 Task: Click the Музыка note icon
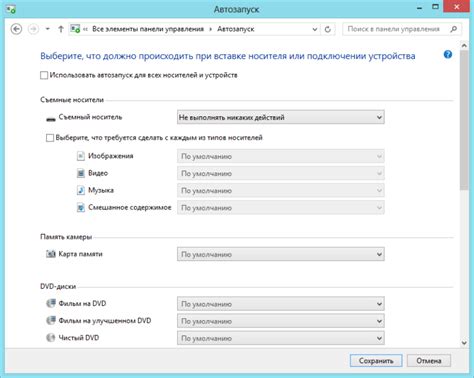pyautogui.click(x=81, y=190)
